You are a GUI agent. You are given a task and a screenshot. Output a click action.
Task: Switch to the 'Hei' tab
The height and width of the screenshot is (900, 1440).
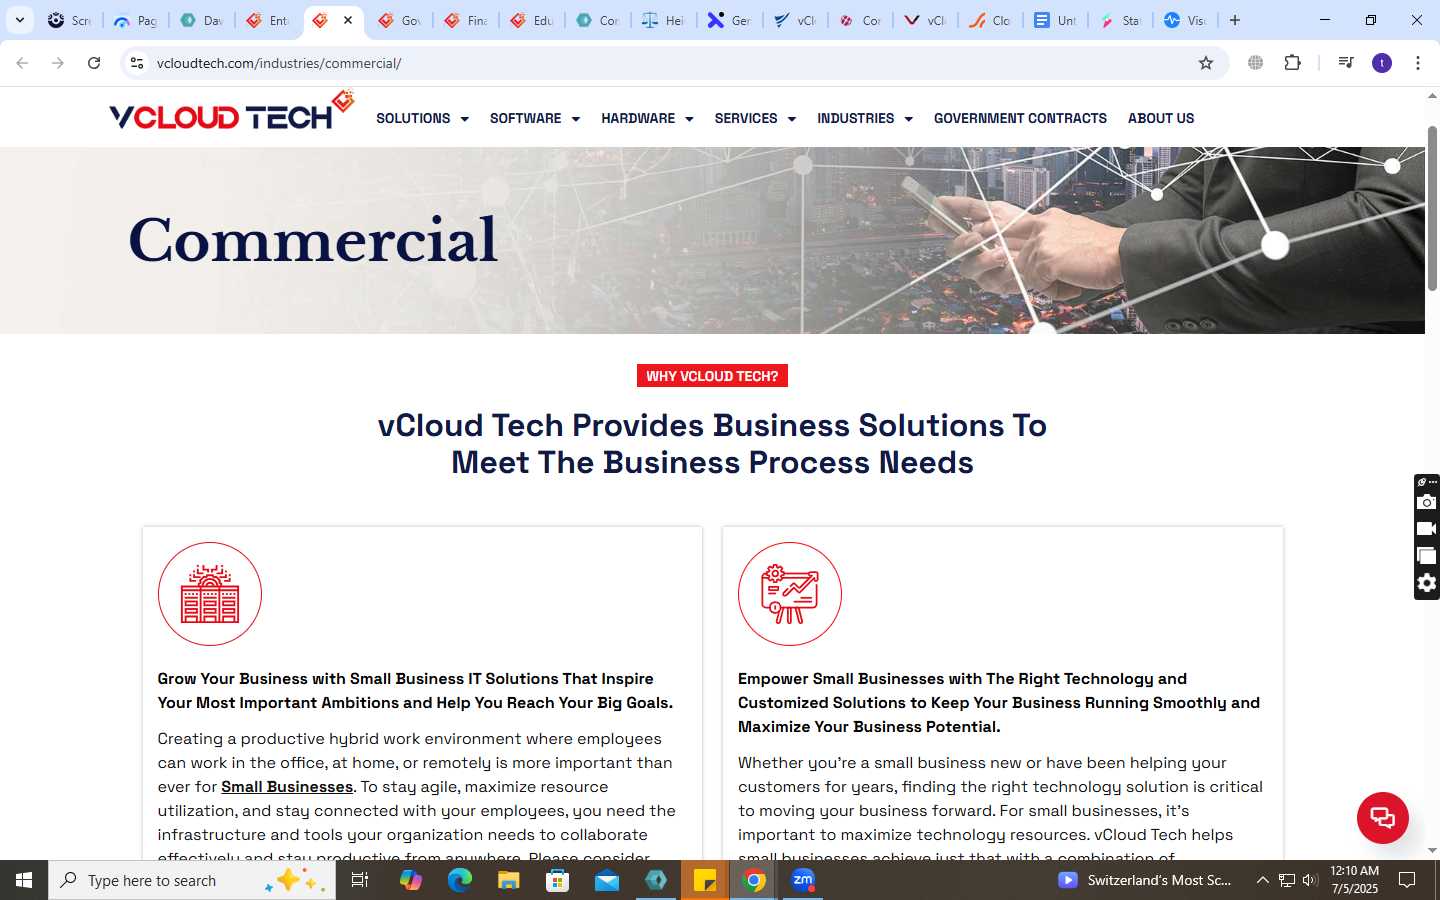pyautogui.click(x=663, y=20)
